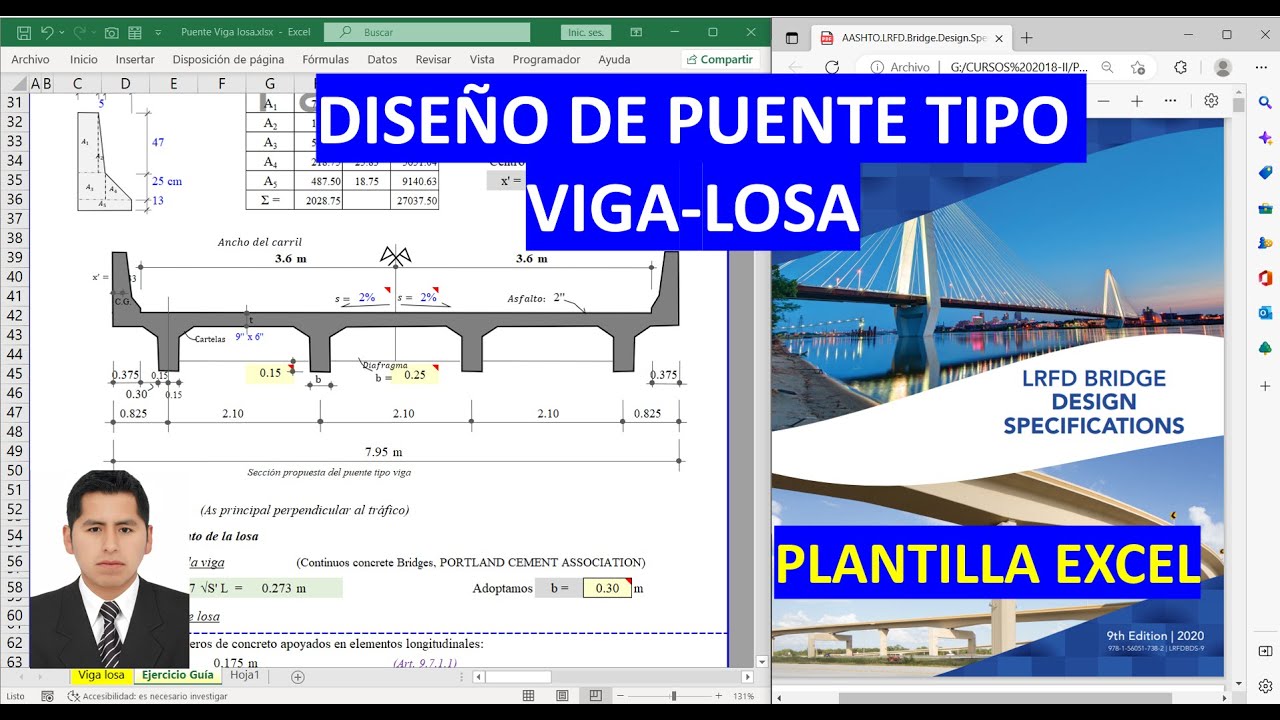This screenshot has height=720, width=1280.
Task: Click the zoom in plus in Excel status bar
Action: click(x=718, y=696)
